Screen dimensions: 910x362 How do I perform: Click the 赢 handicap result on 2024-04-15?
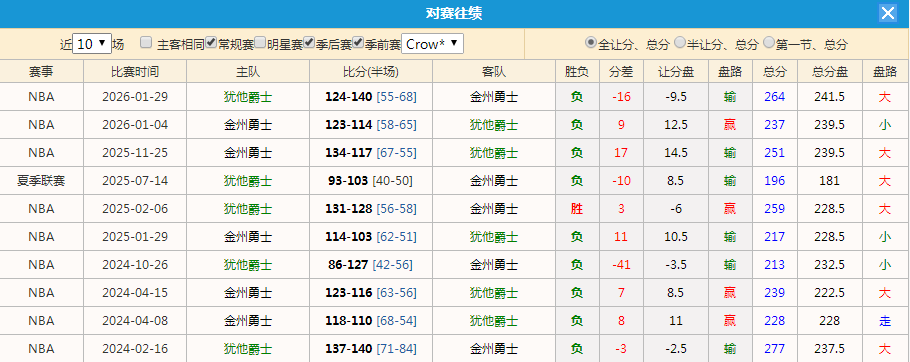[x=730, y=293]
